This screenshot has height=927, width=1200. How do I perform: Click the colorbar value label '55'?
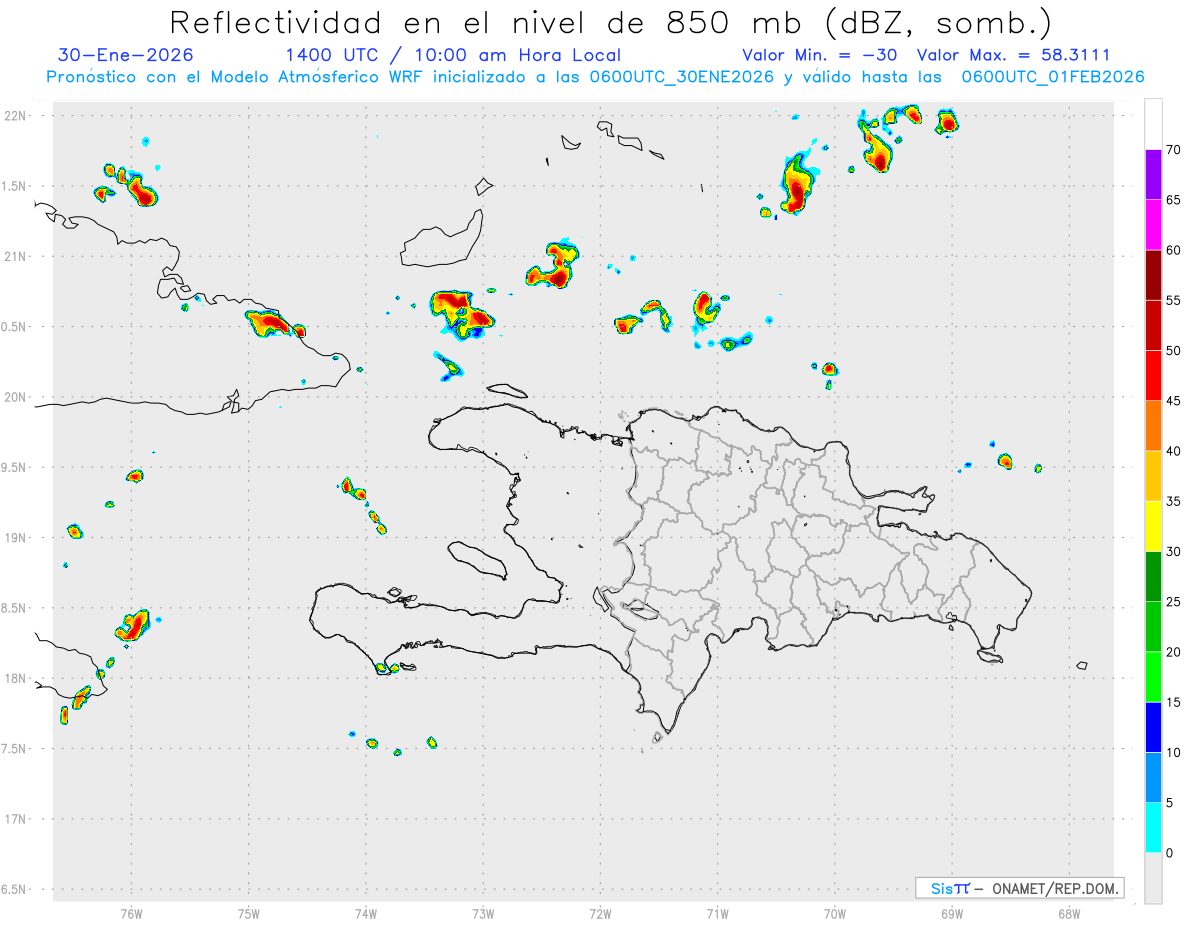point(1174,300)
